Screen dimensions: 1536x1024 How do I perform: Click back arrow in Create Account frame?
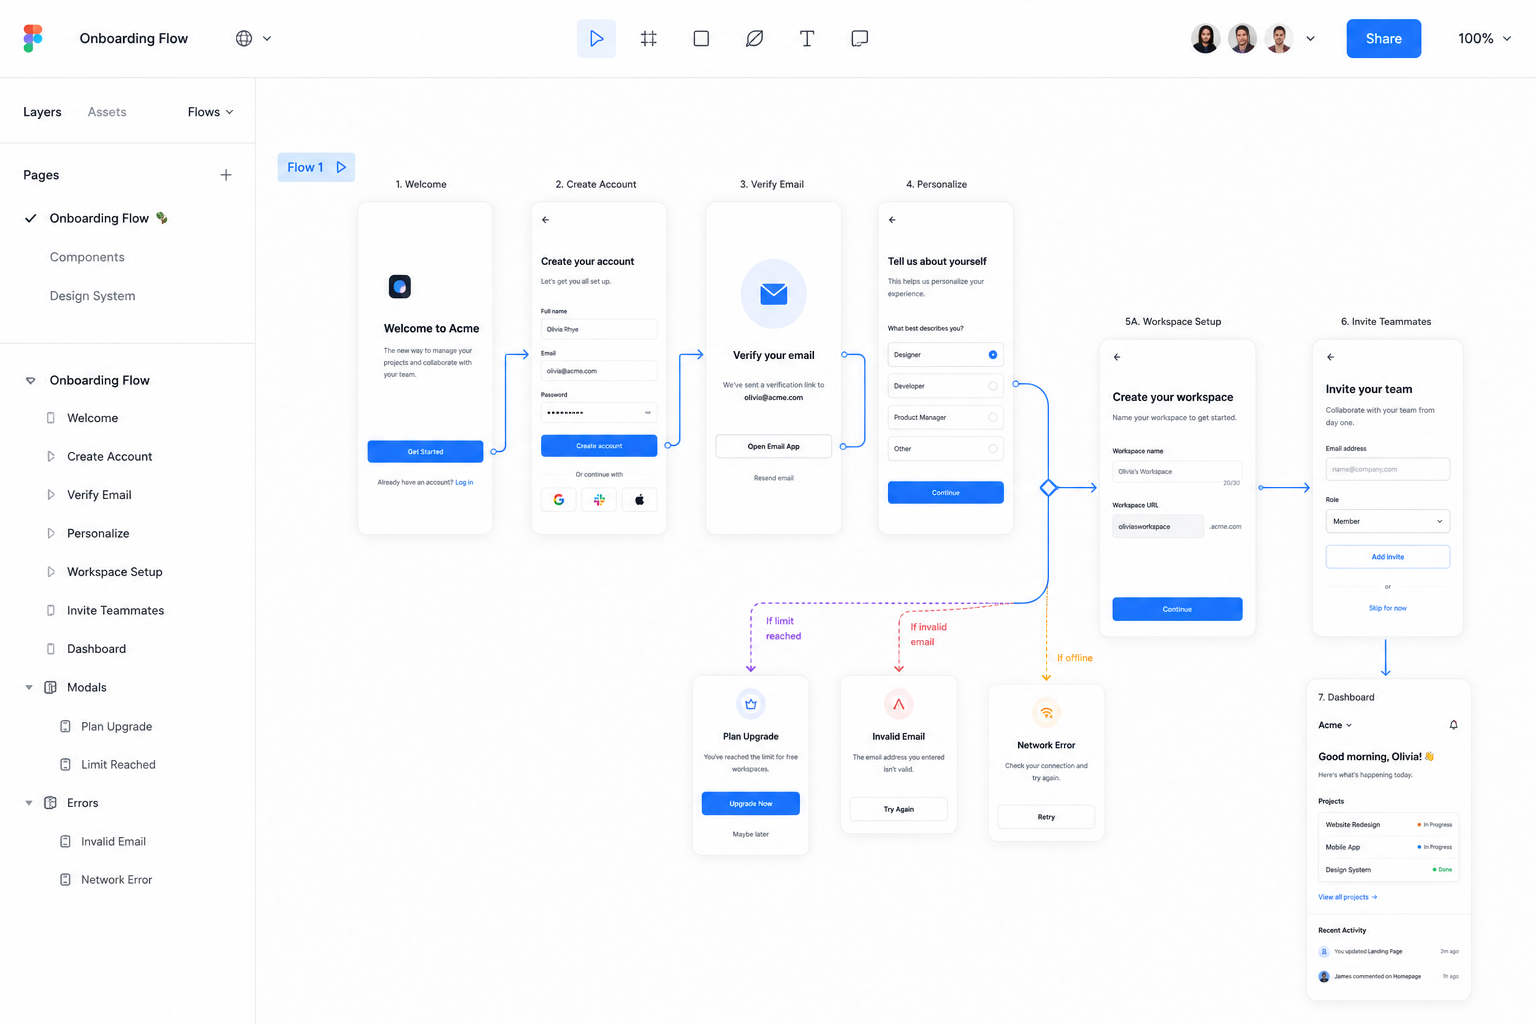[x=545, y=220]
